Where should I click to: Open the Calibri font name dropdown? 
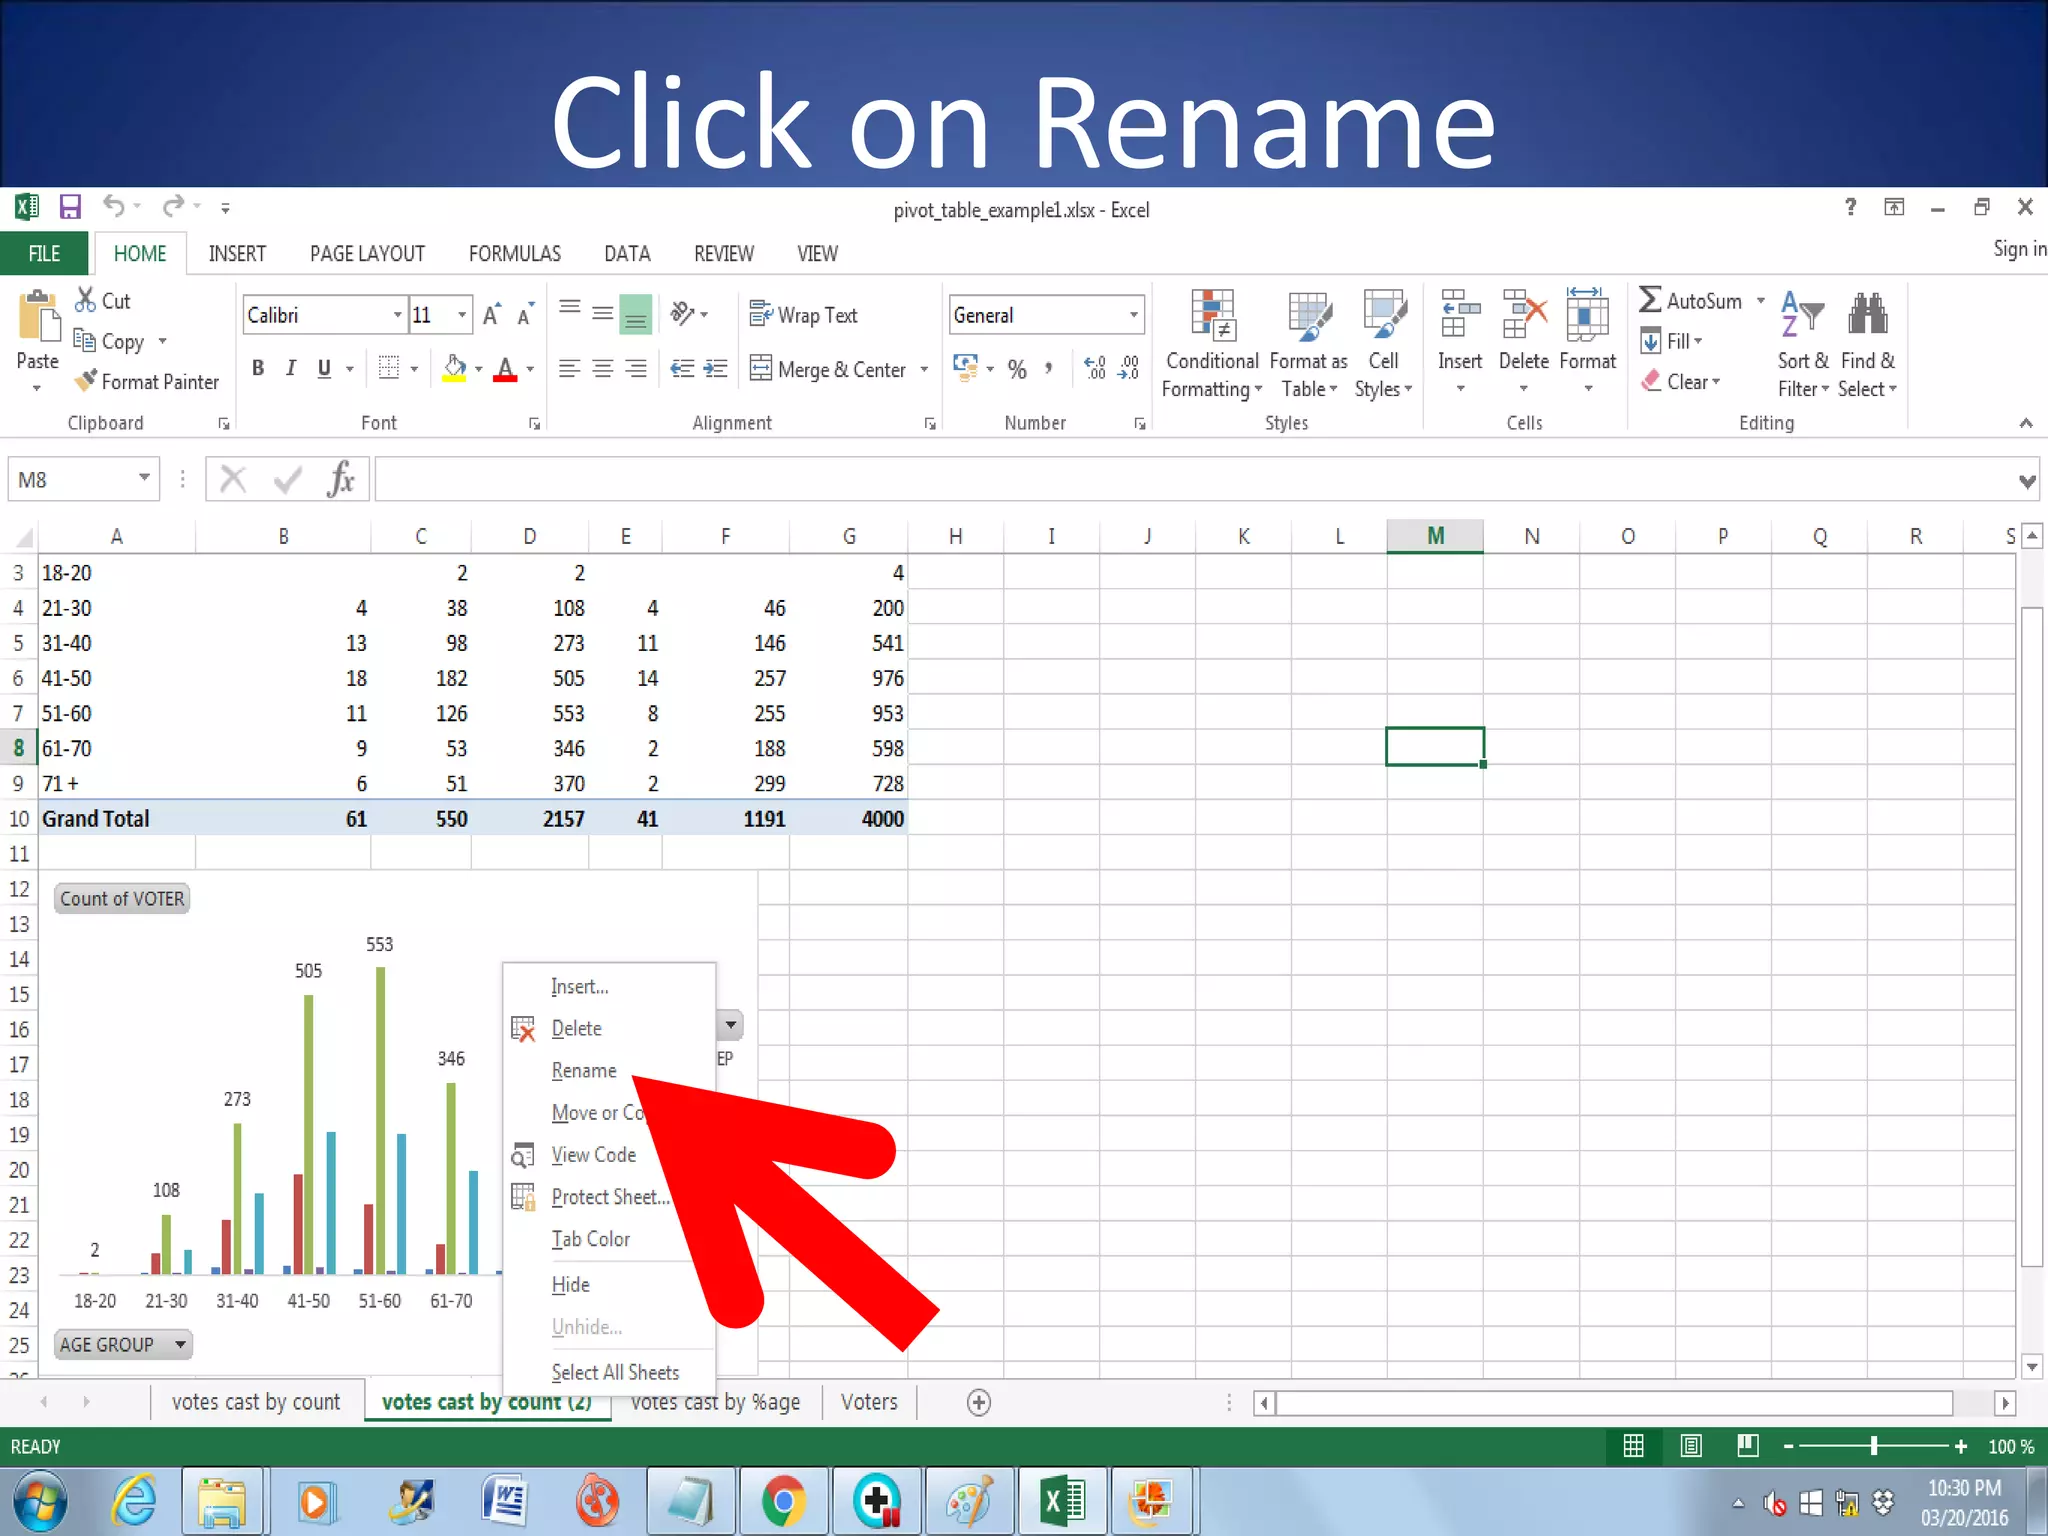coord(397,315)
